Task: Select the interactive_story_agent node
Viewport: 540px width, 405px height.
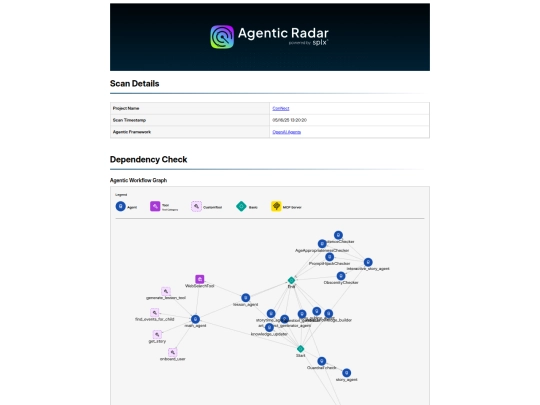Action: 368,262
